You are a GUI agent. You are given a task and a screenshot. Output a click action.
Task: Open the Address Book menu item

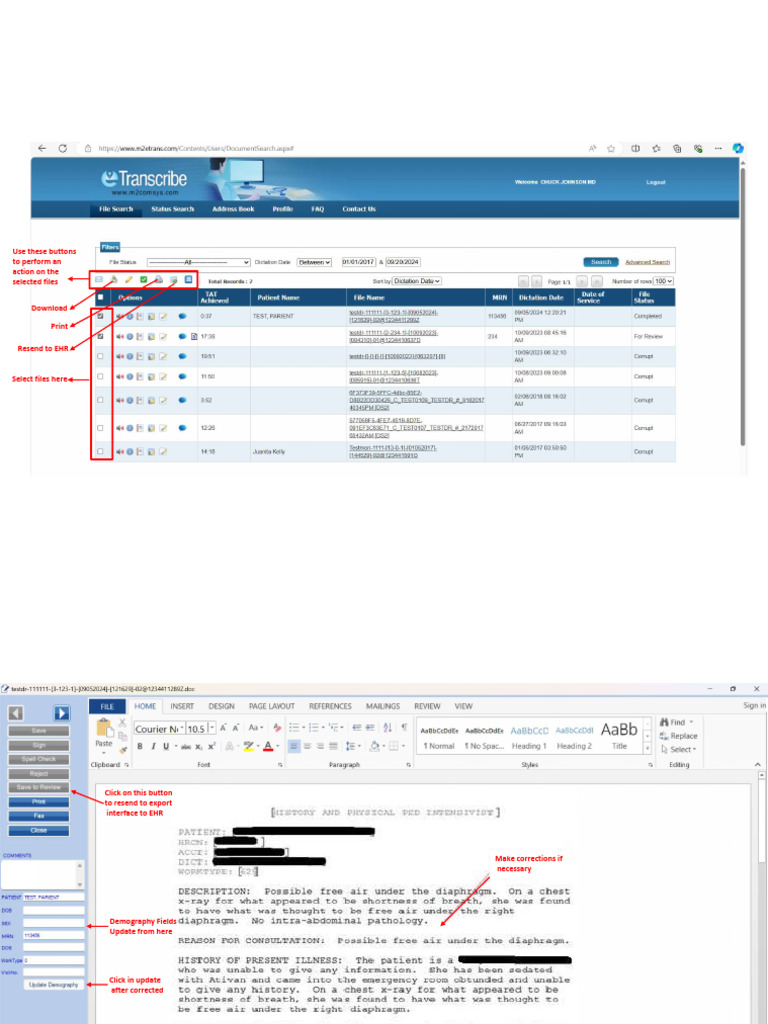[x=233, y=210]
